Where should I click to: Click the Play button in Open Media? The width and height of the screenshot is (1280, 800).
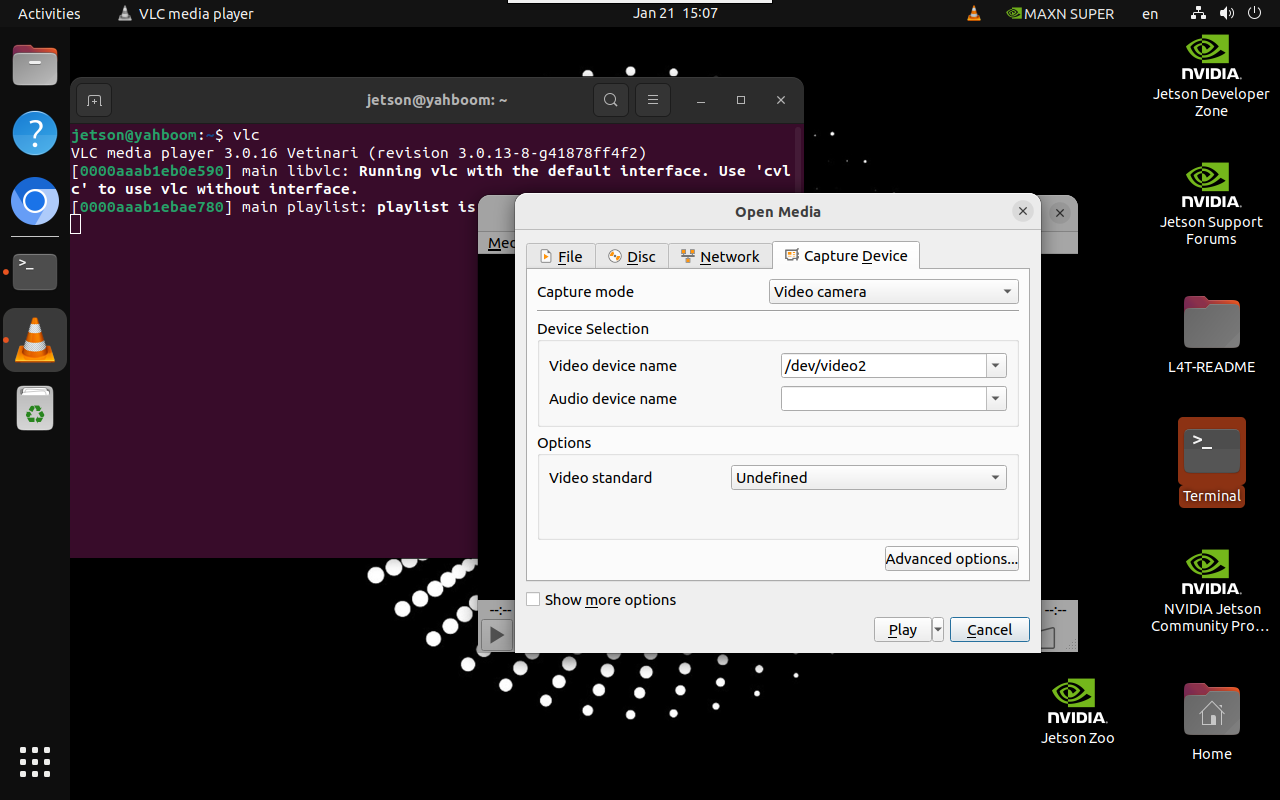pos(903,630)
